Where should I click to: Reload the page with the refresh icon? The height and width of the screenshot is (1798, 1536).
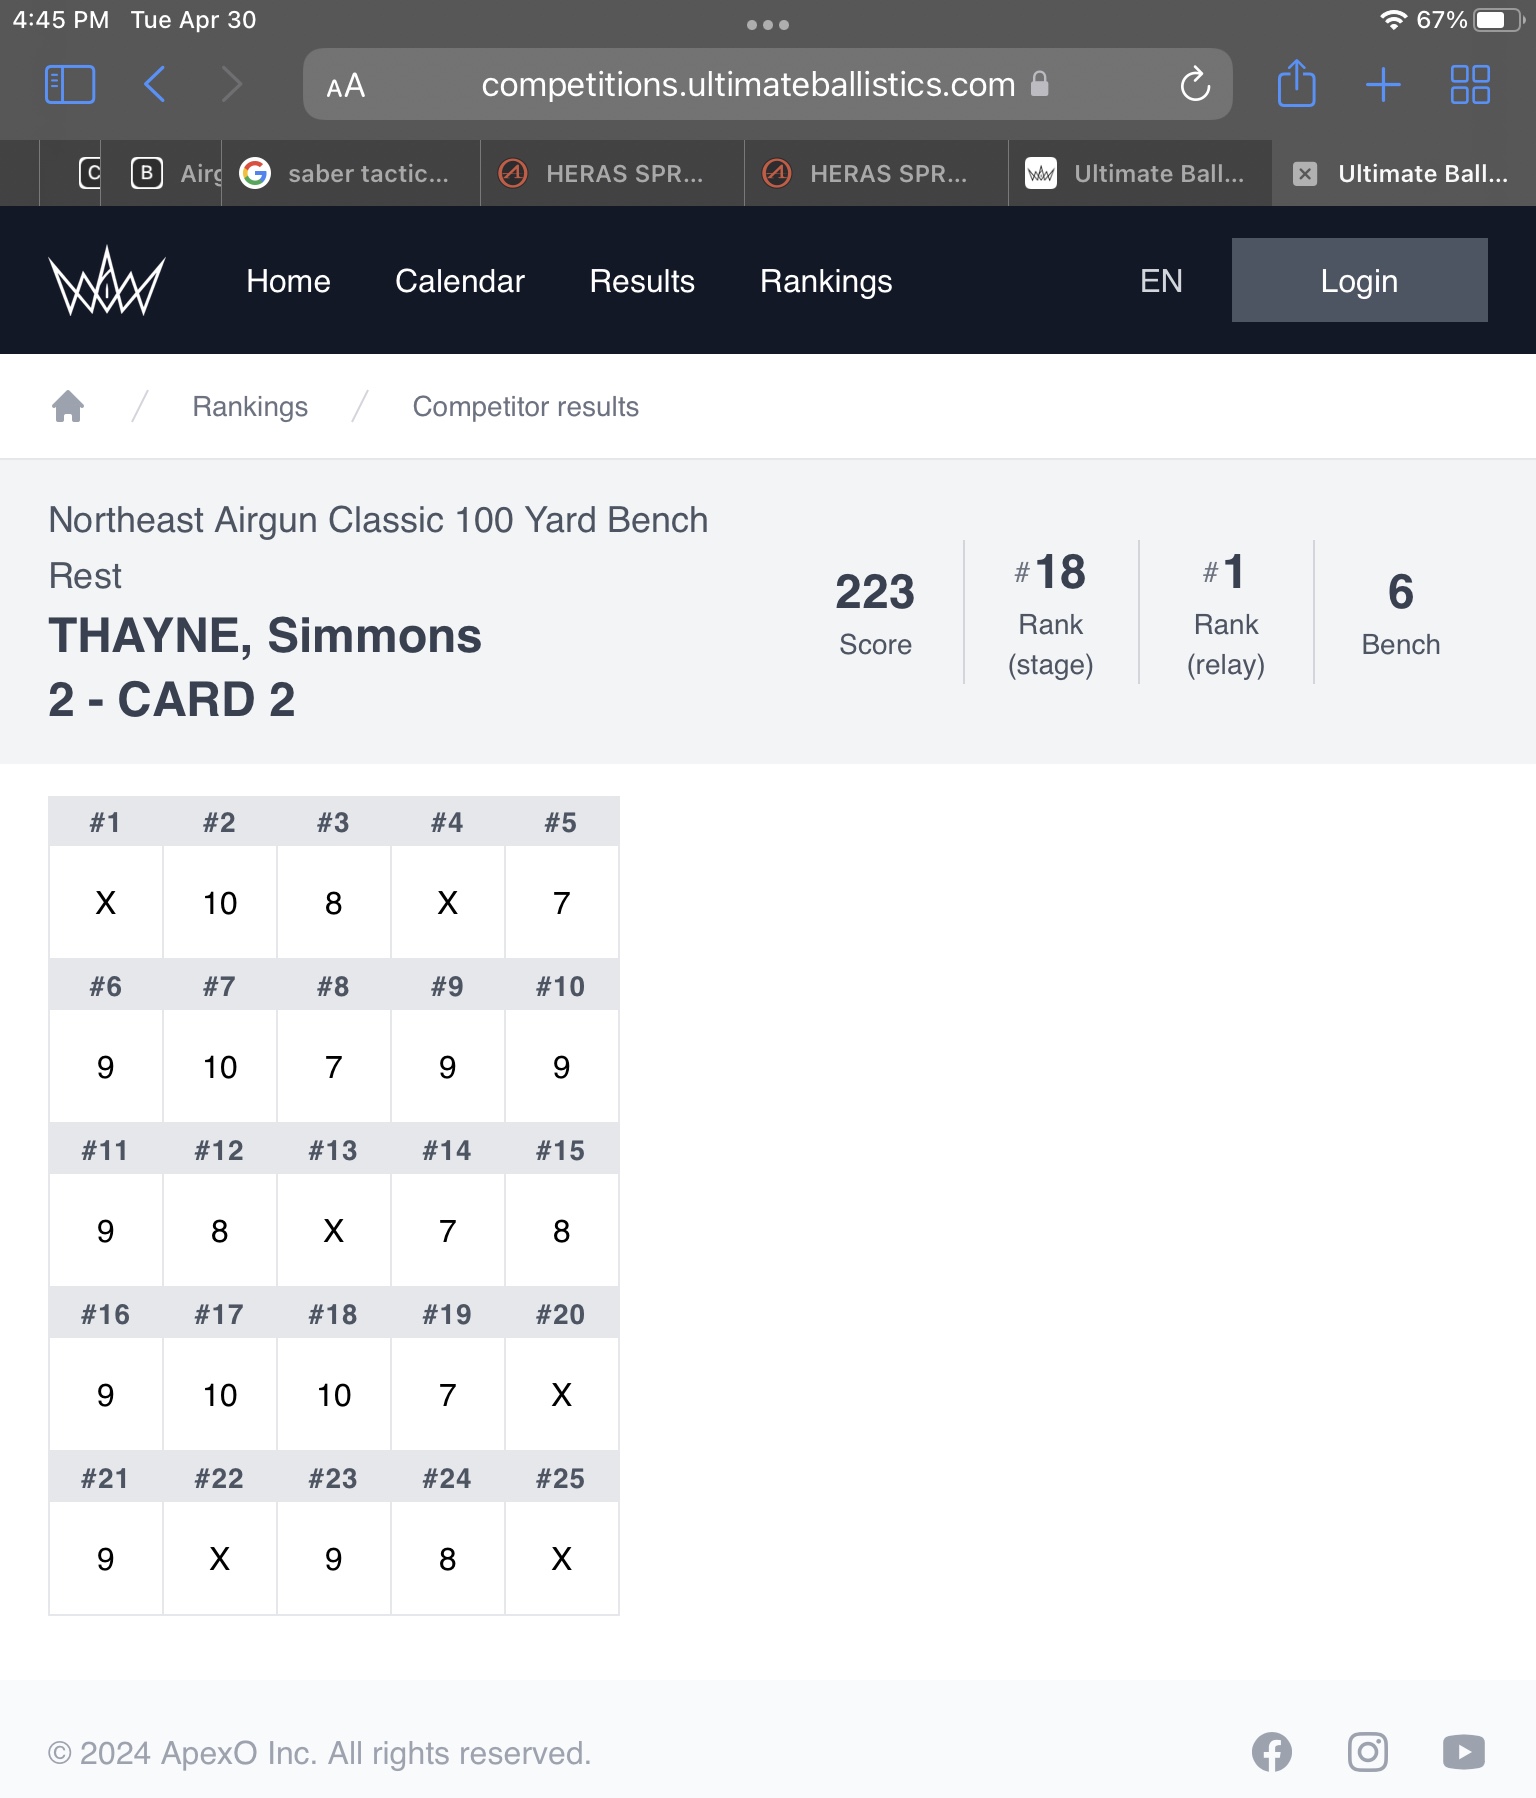[x=1195, y=84]
